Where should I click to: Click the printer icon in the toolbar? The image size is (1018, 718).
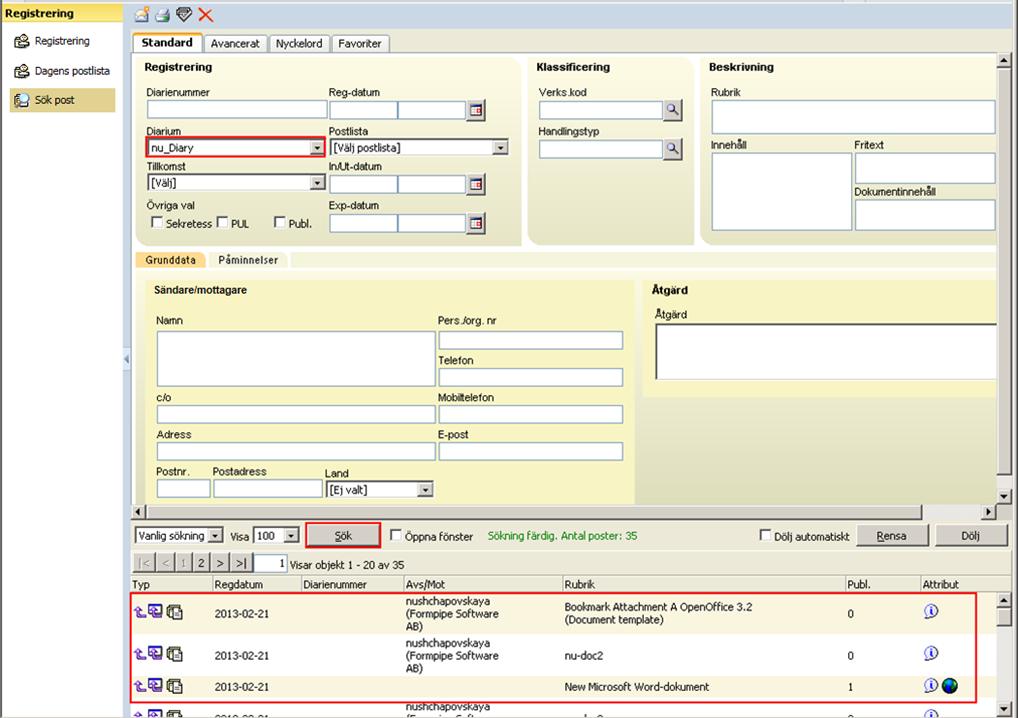coord(162,14)
